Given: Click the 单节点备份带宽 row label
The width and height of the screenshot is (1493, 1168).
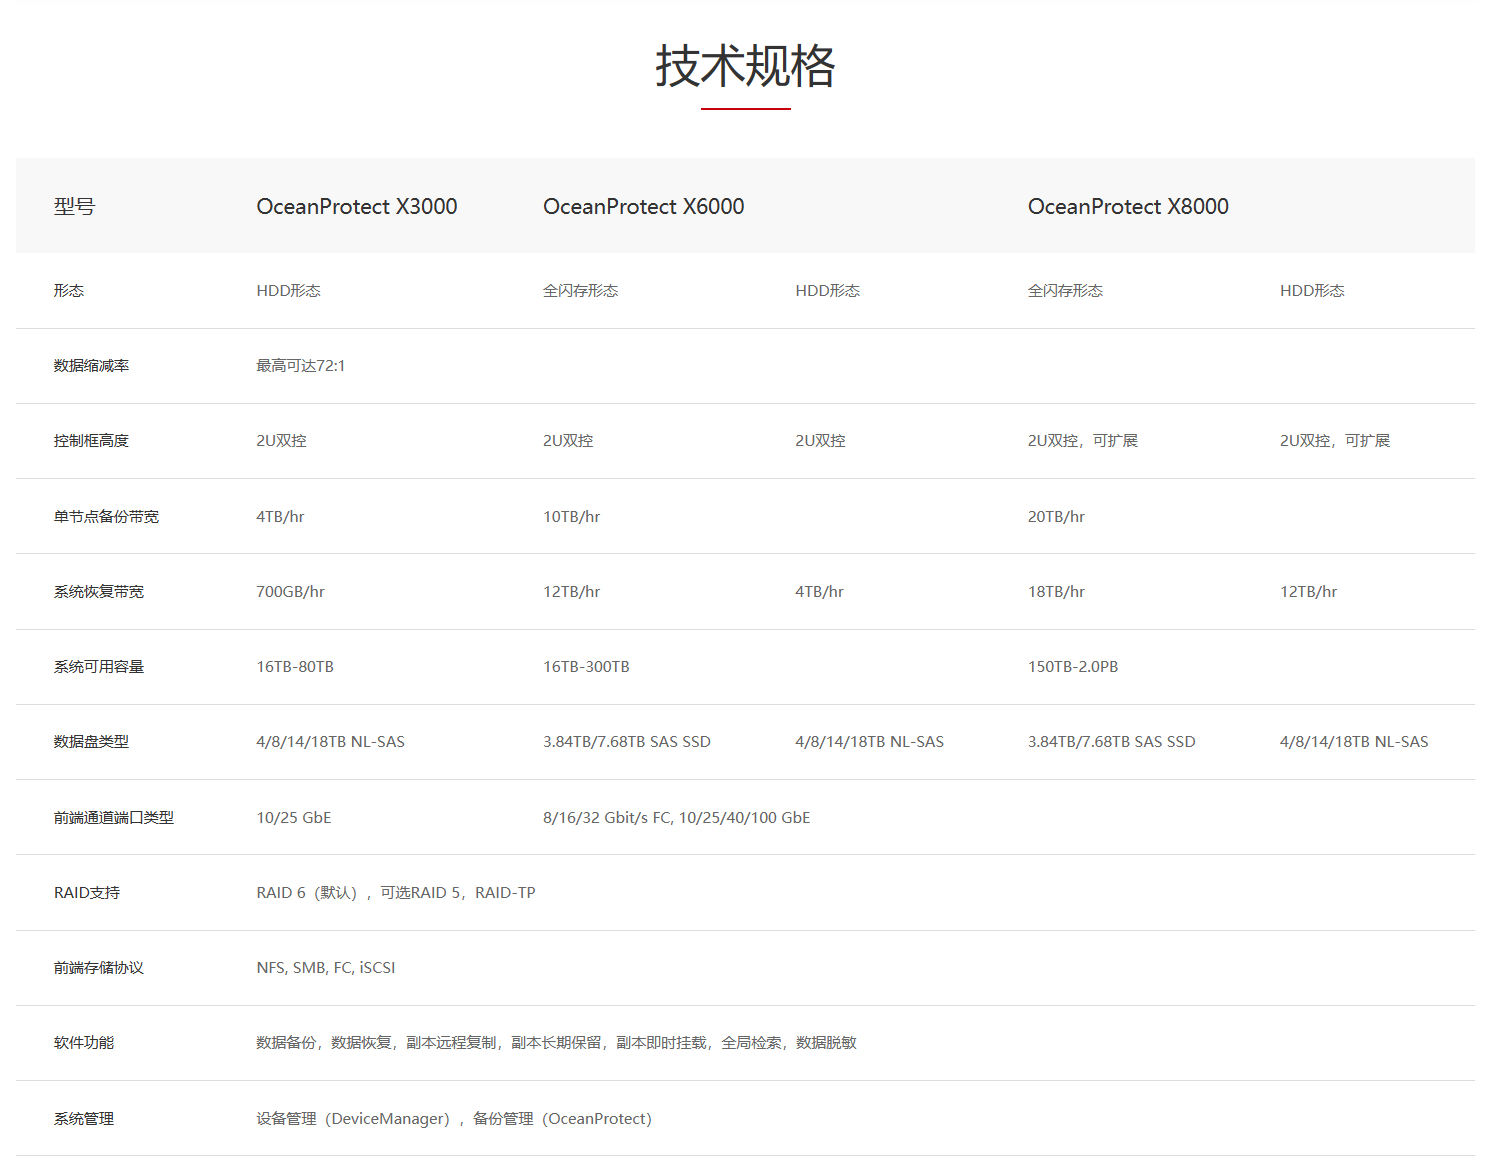Looking at the screenshot, I should point(106,517).
